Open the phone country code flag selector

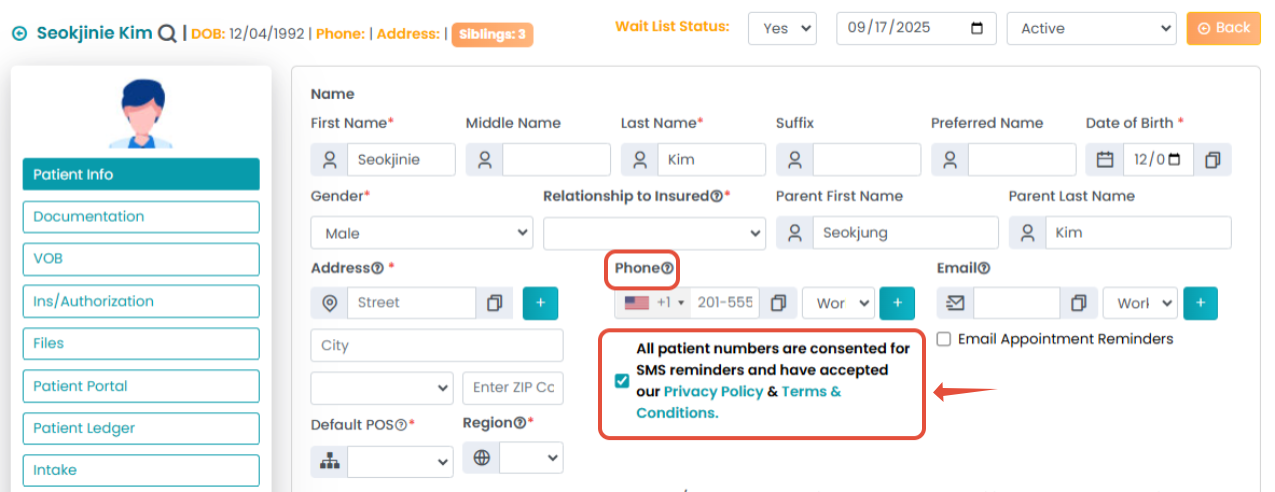click(652, 303)
